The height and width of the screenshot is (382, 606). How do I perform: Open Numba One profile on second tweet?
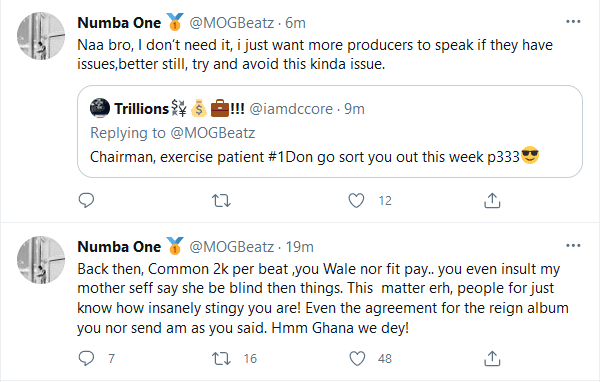[x=119, y=247]
